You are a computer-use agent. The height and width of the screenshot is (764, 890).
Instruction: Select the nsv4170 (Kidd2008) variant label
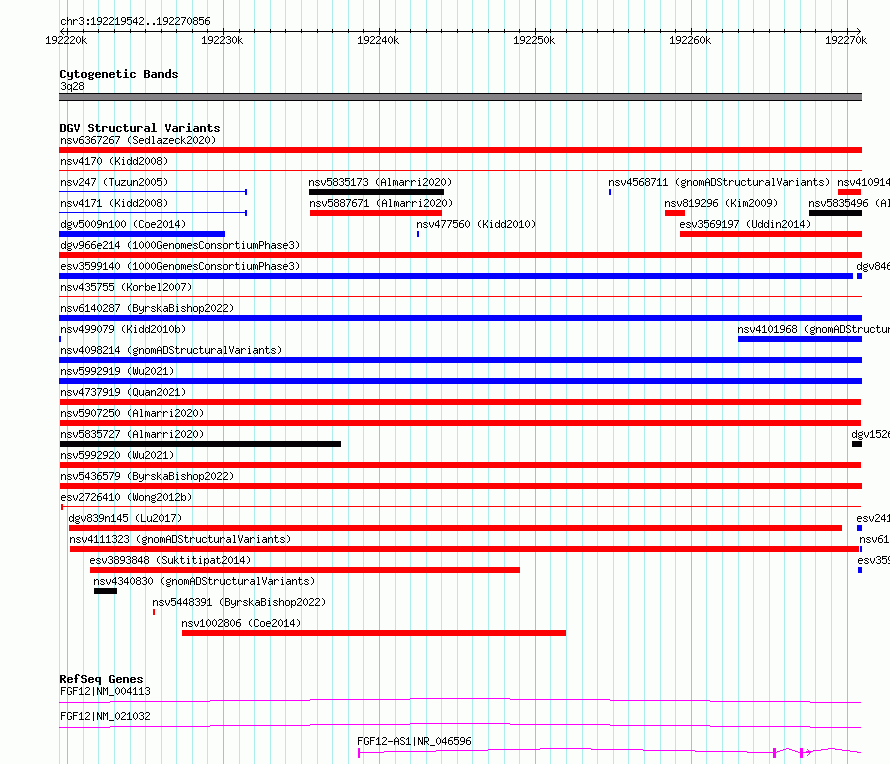[114, 161]
